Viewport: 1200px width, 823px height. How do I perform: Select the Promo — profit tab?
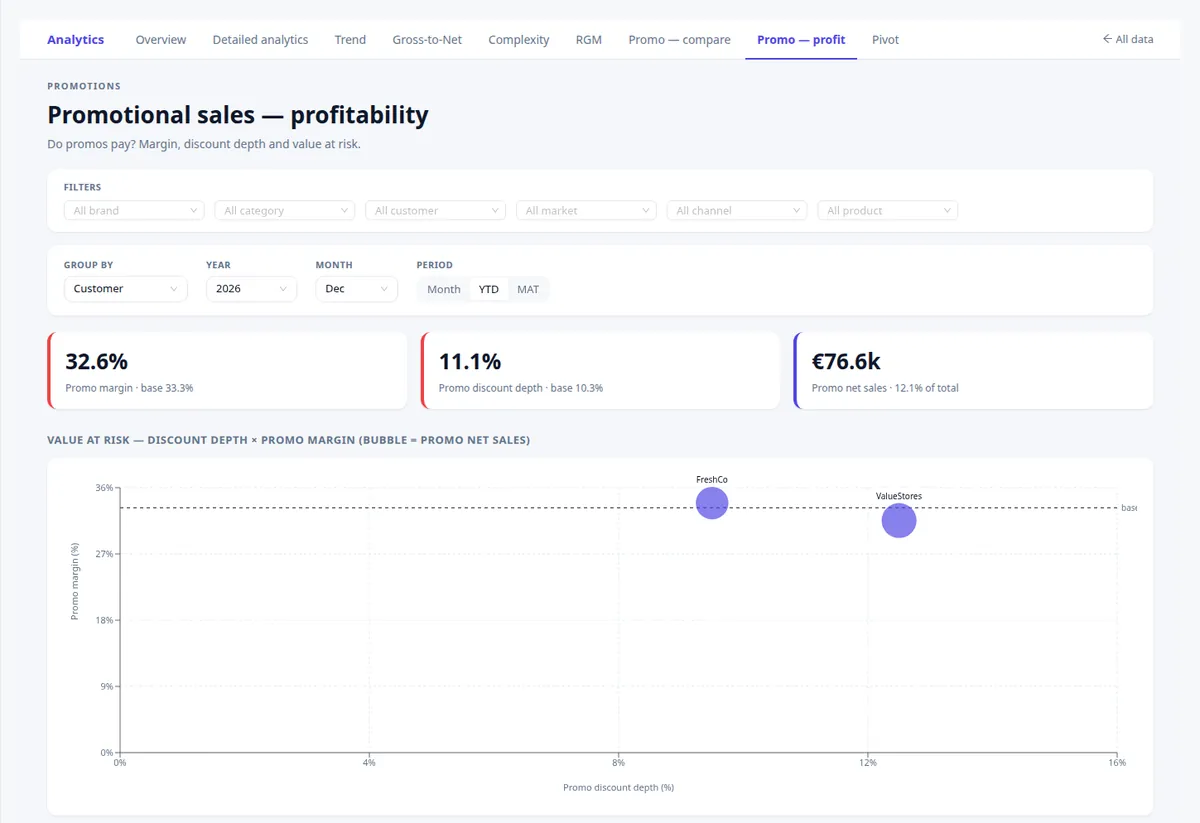pyautogui.click(x=801, y=39)
